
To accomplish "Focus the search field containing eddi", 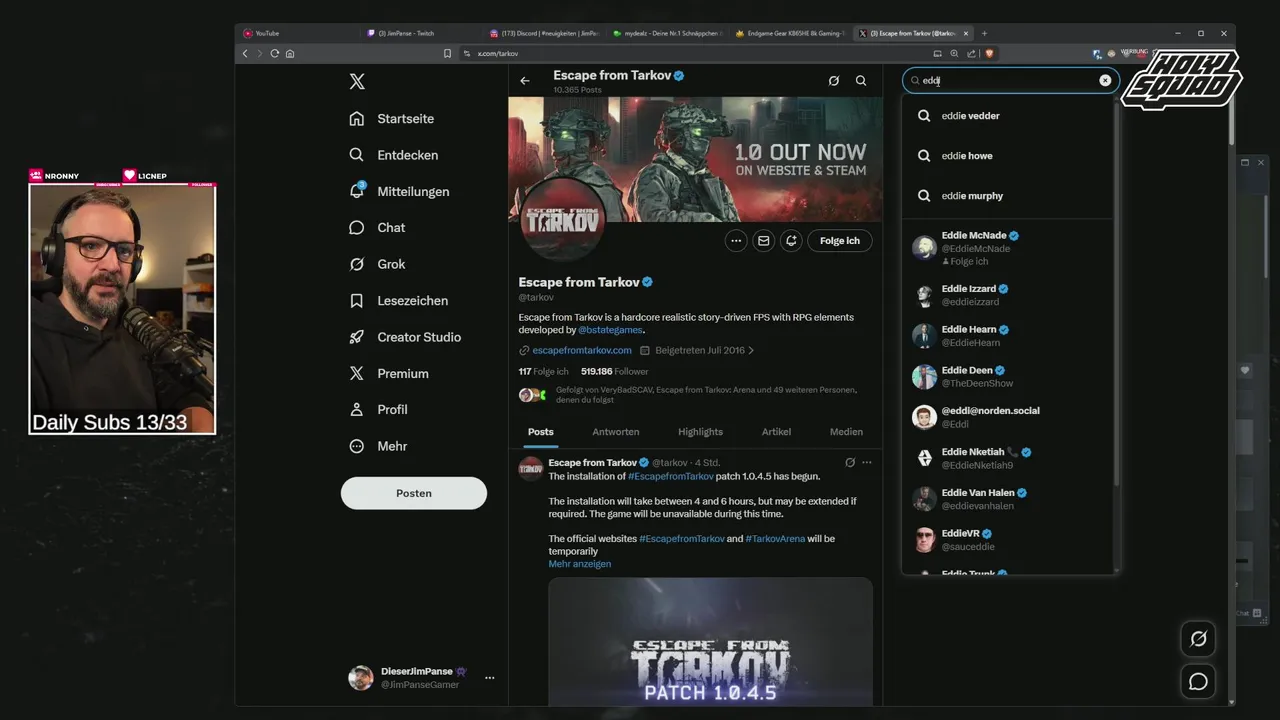I will (x=1010, y=81).
